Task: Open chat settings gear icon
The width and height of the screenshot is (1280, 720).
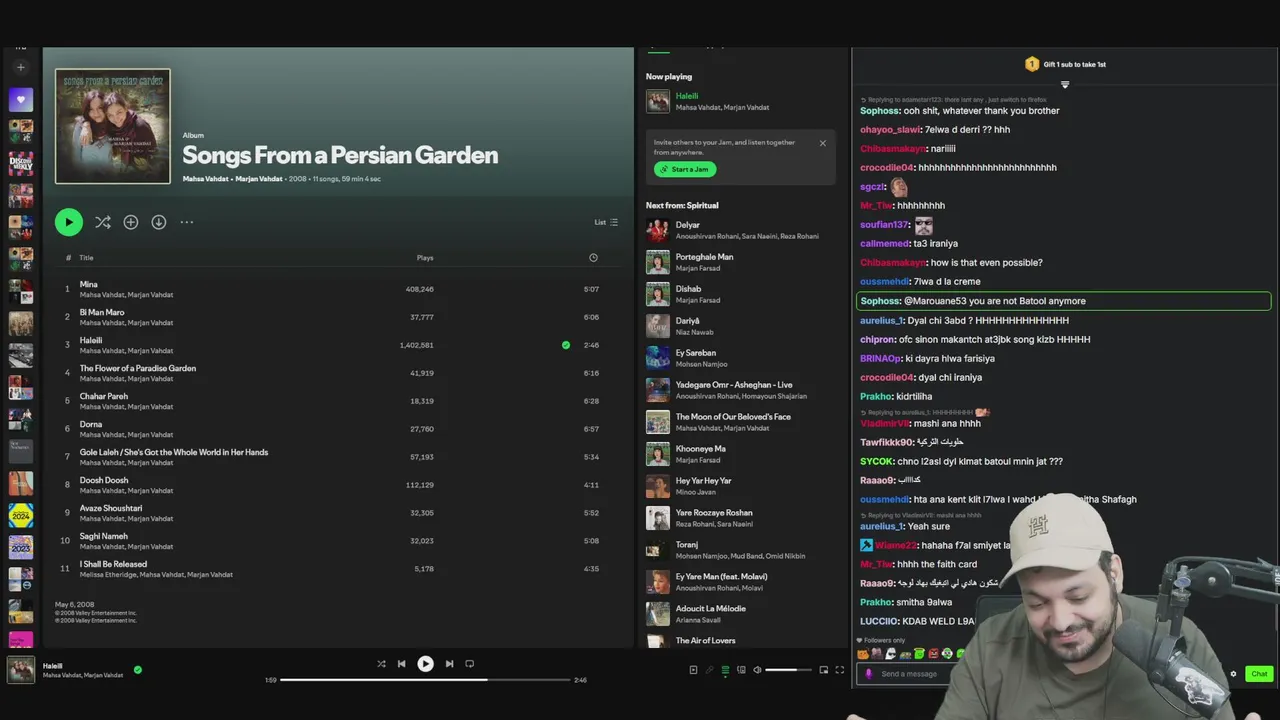Action: pos(1233,674)
